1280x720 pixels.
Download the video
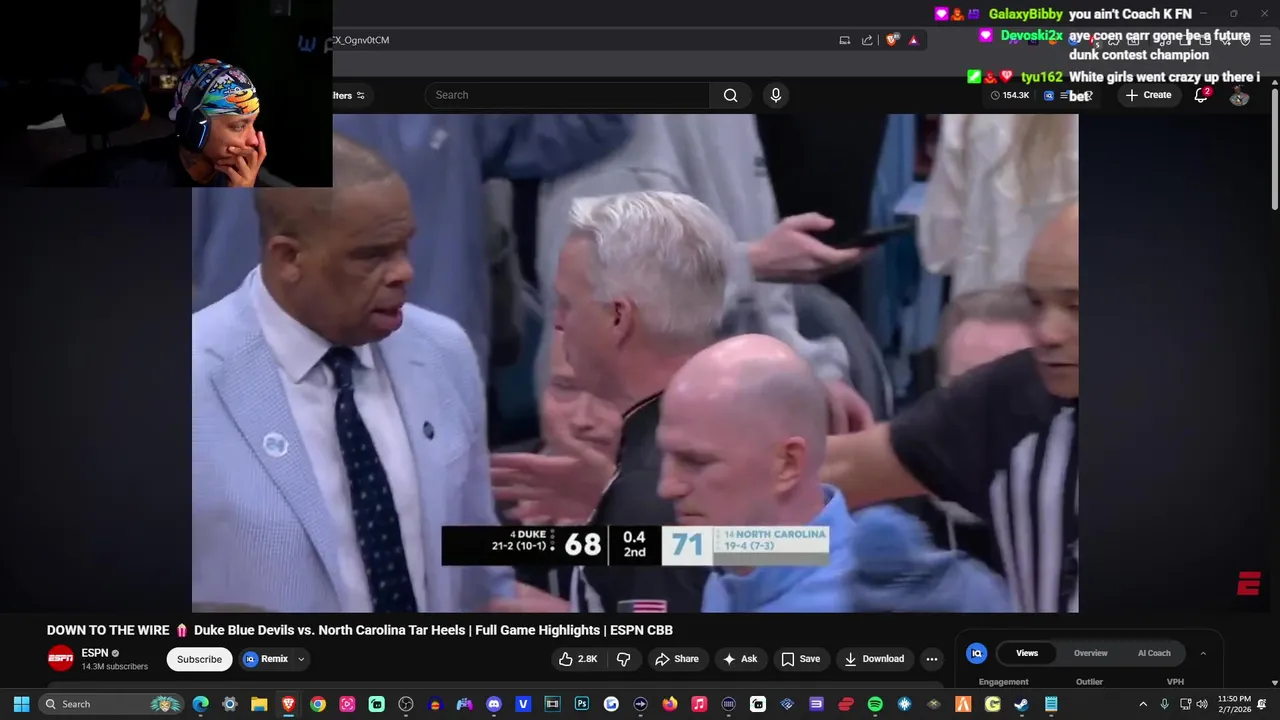[874, 659]
